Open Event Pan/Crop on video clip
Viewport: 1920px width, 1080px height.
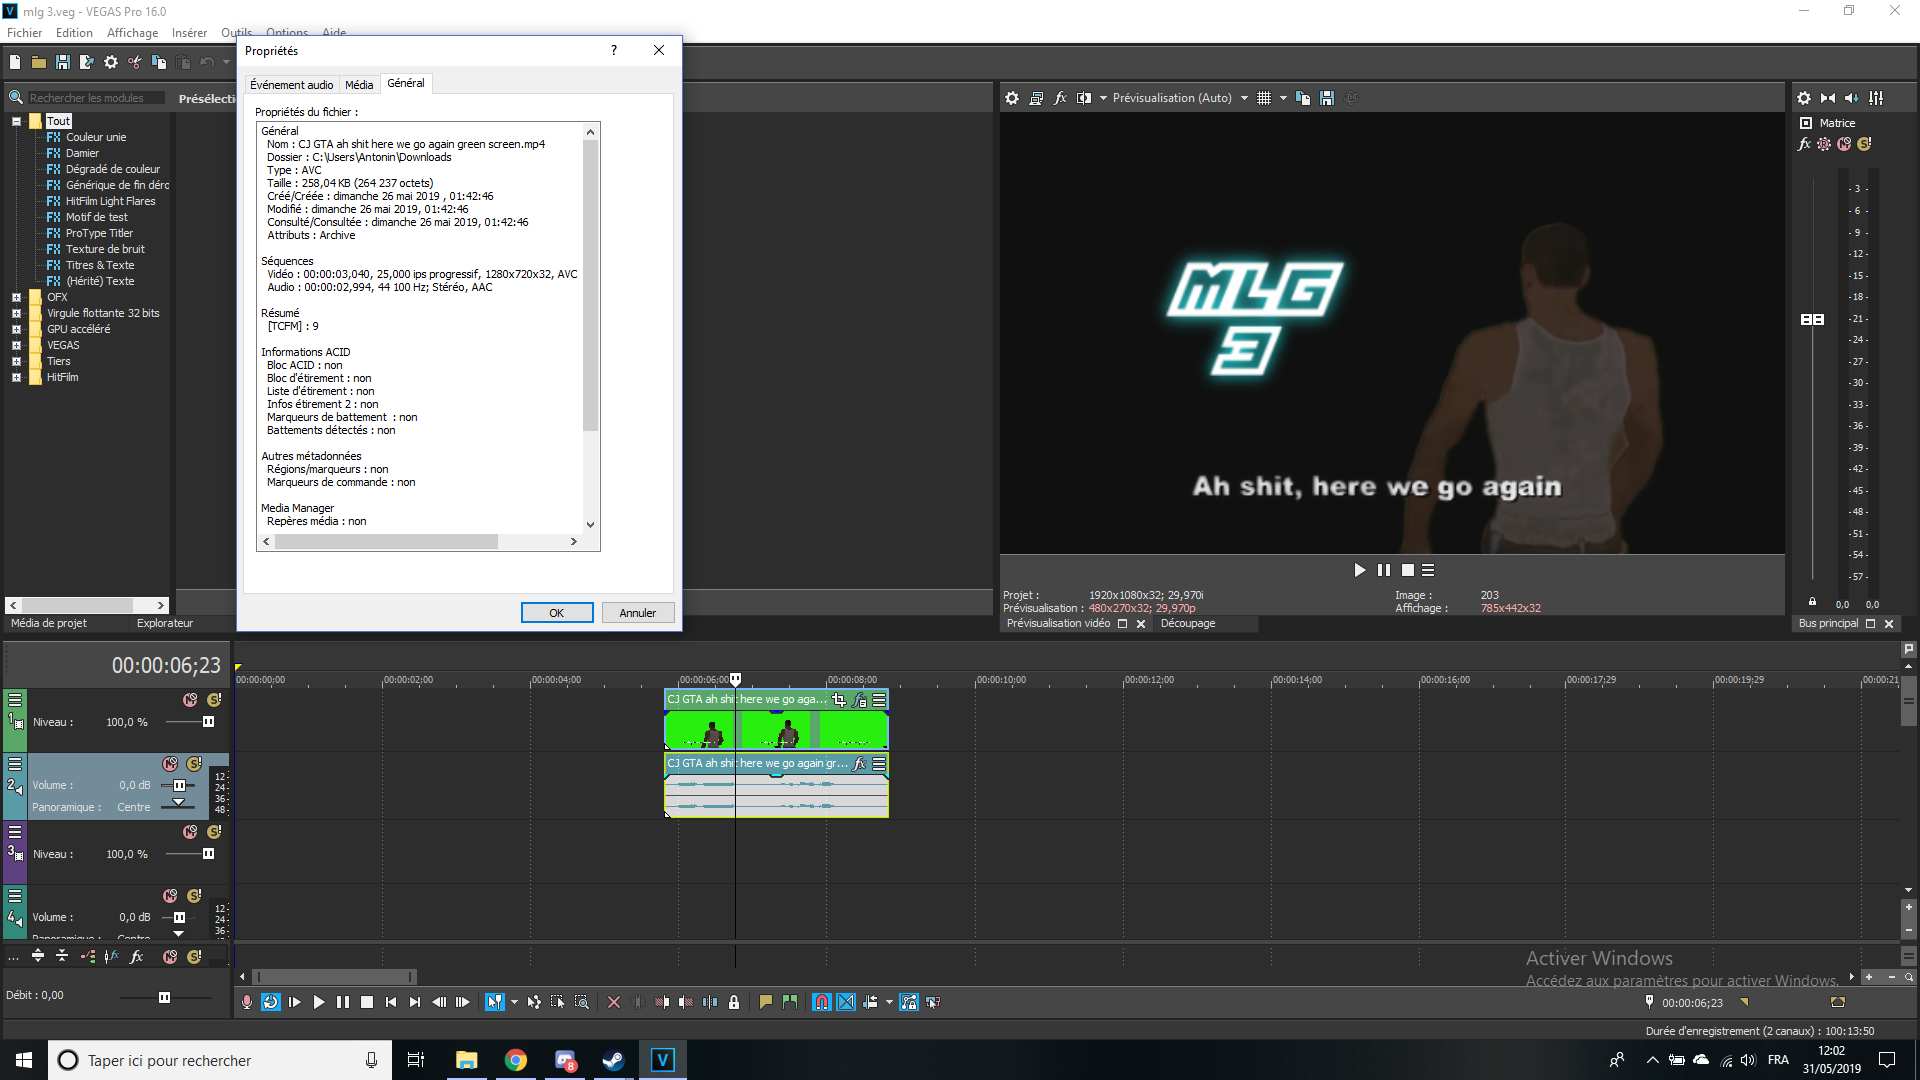(x=839, y=700)
